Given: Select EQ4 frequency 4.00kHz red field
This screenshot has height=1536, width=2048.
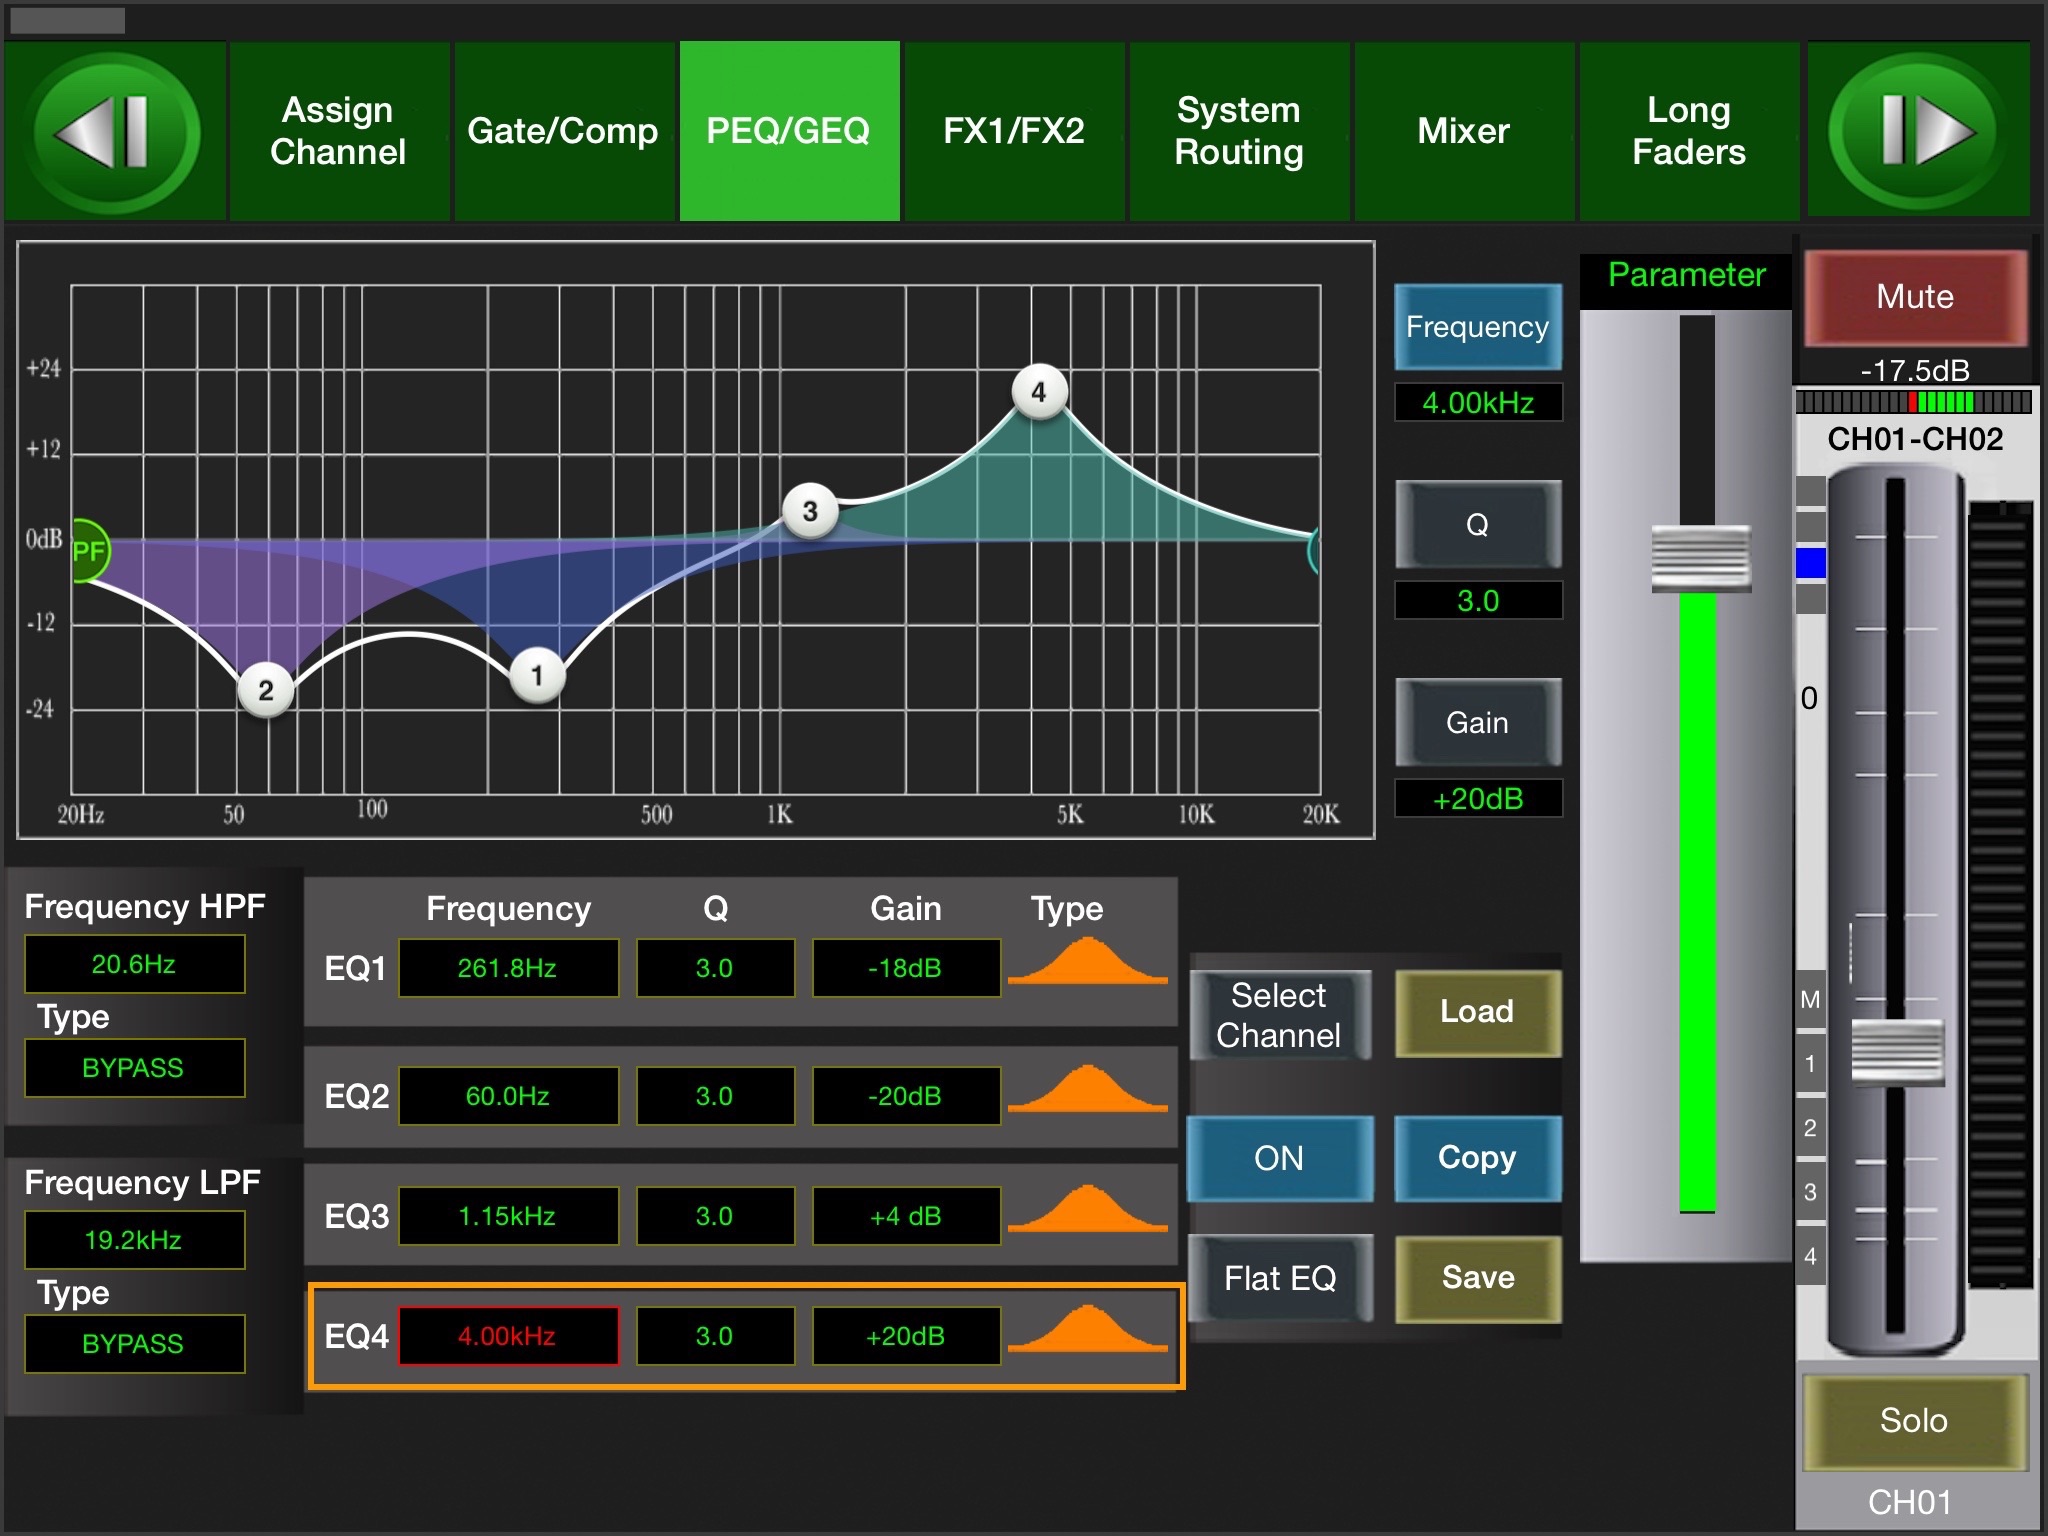Looking at the screenshot, I should [508, 1336].
